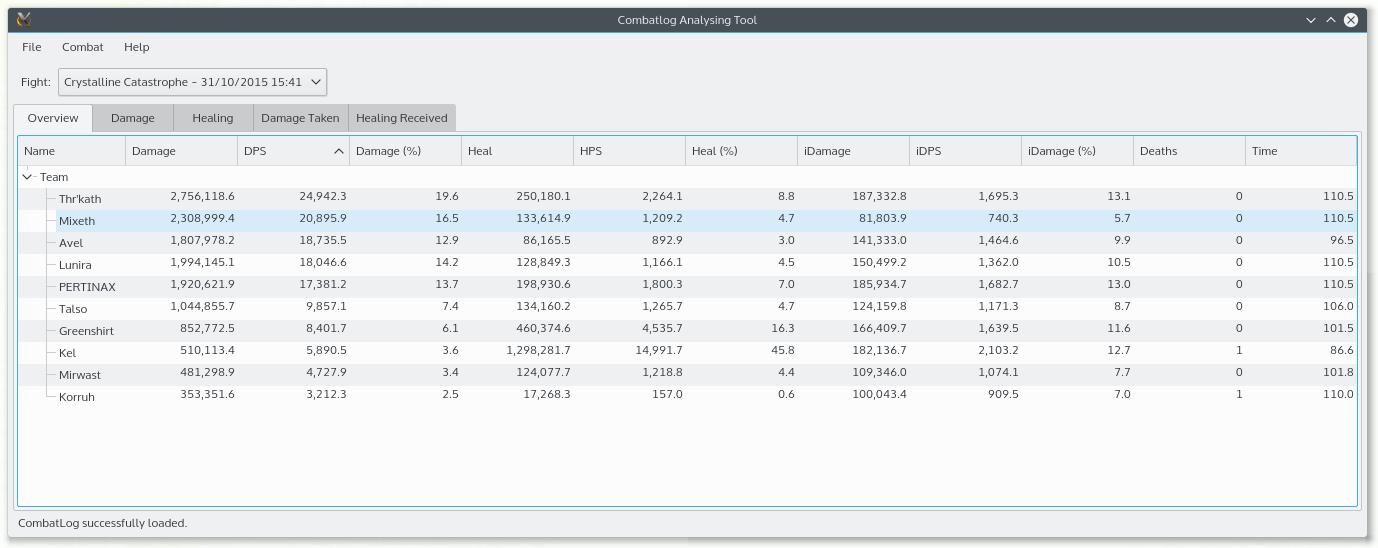Click PERTINAX's iDPS value 1,682.7
The image size is (1378, 548).
tap(998, 285)
